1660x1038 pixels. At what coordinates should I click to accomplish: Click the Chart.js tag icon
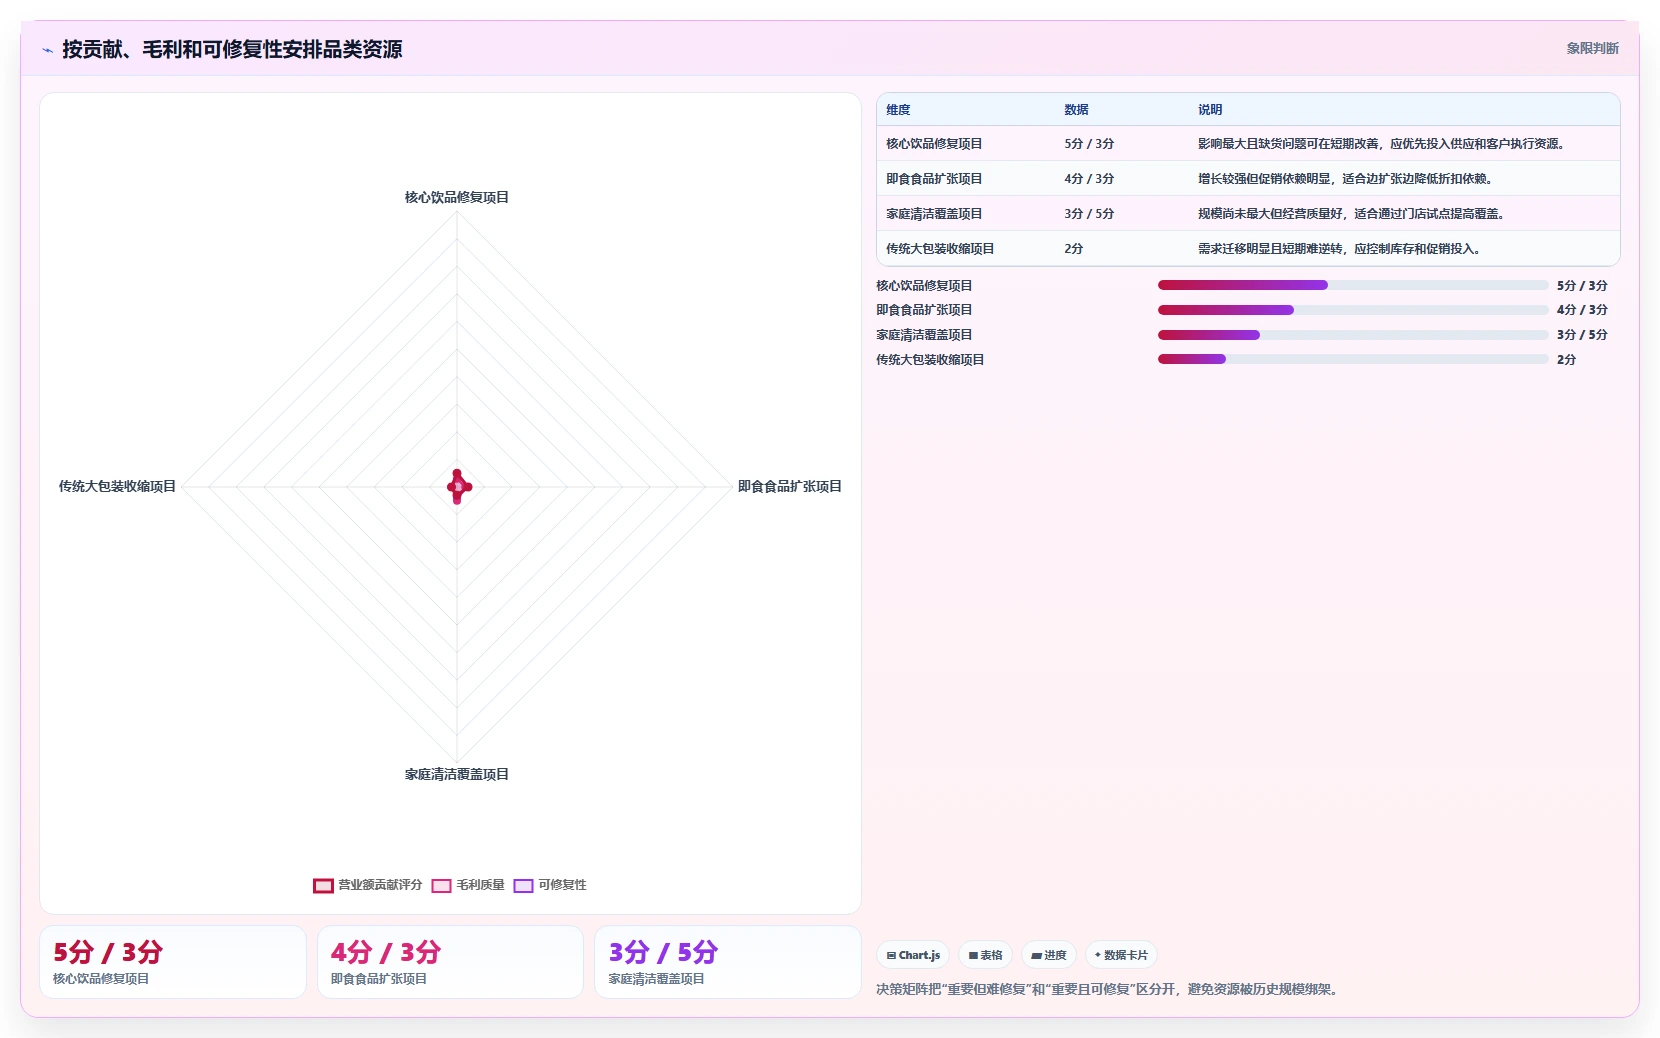(891, 955)
